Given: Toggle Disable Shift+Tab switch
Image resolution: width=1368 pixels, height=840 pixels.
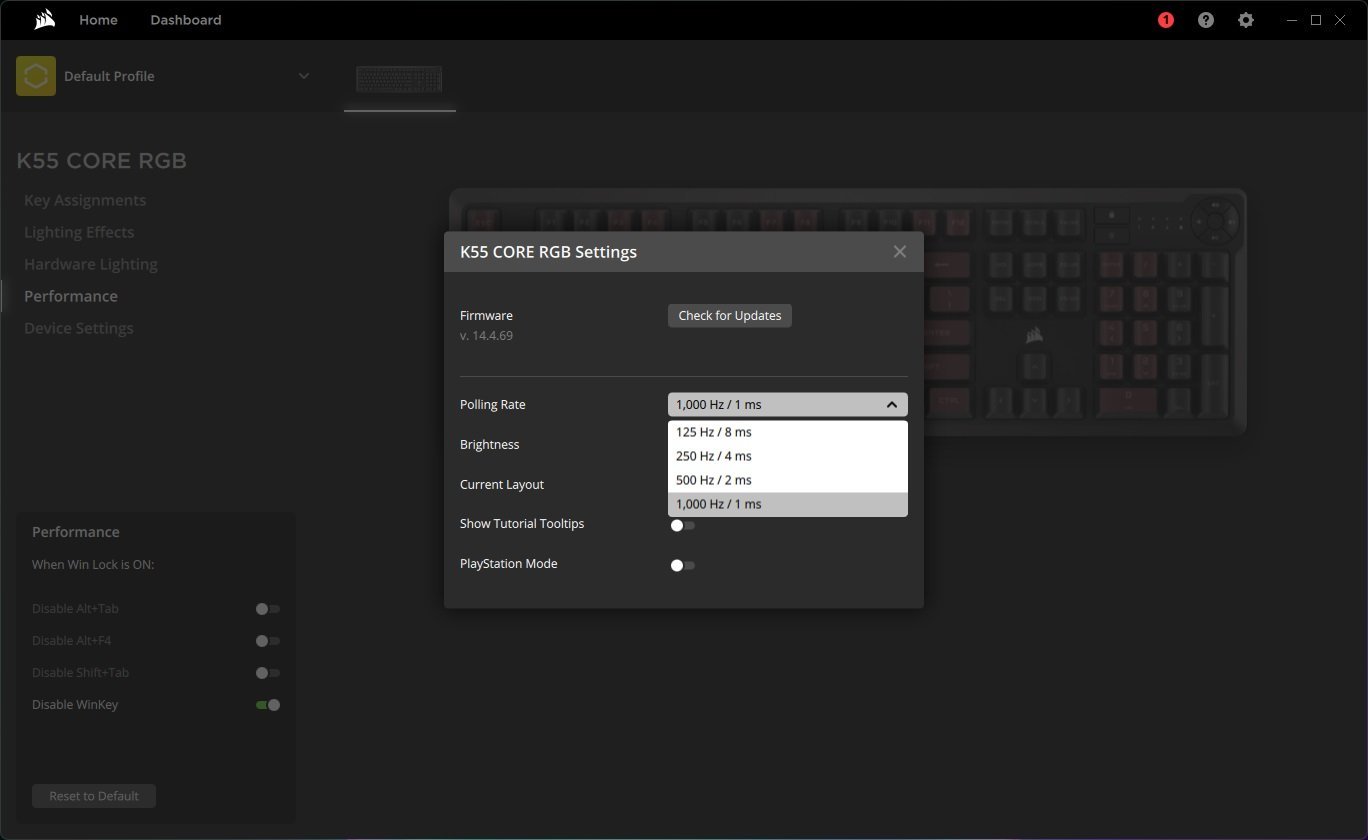Looking at the screenshot, I should click(x=268, y=673).
